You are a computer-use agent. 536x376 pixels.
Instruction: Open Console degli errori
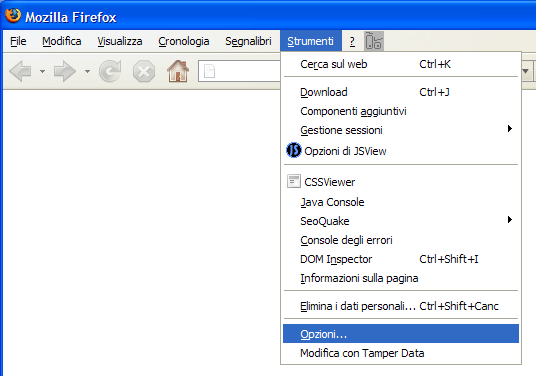tap(401, 240)
